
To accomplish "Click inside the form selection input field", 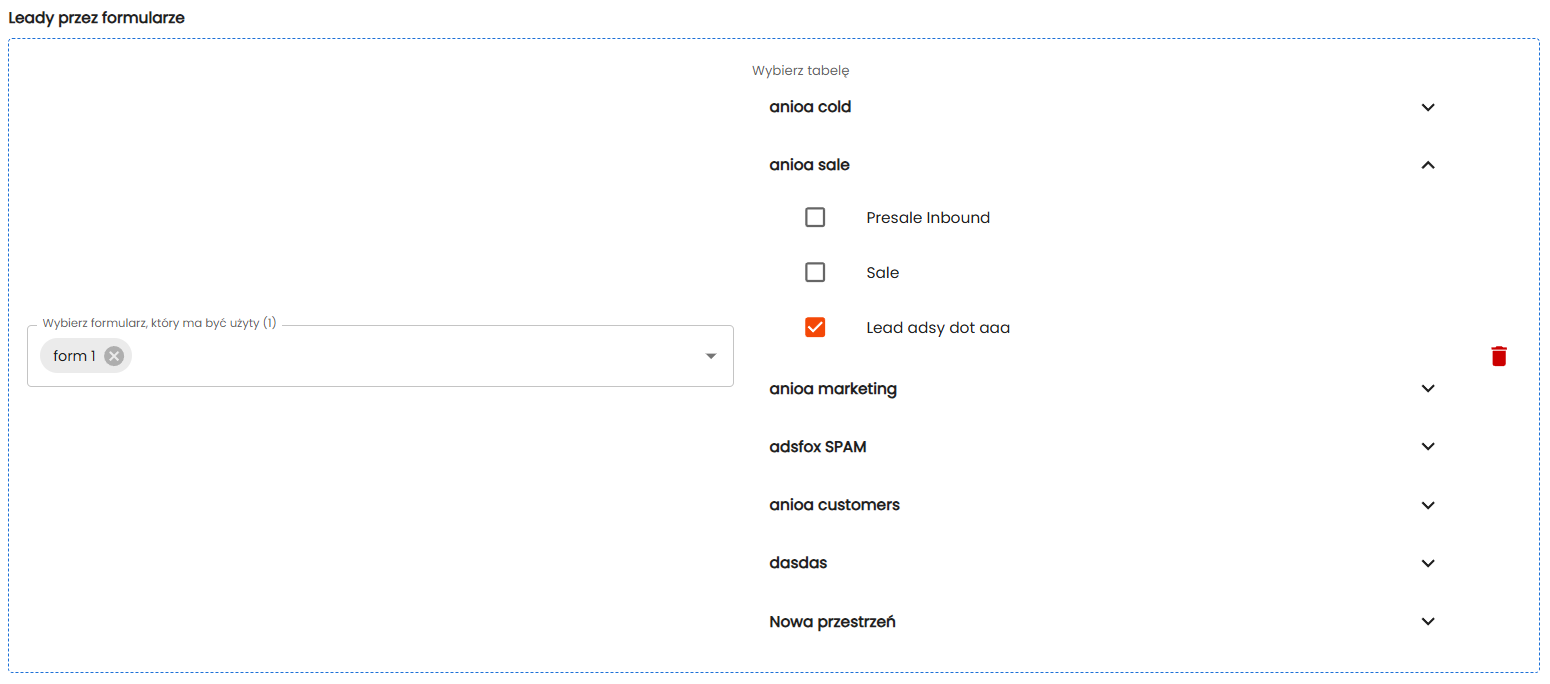I will [400, 356].
